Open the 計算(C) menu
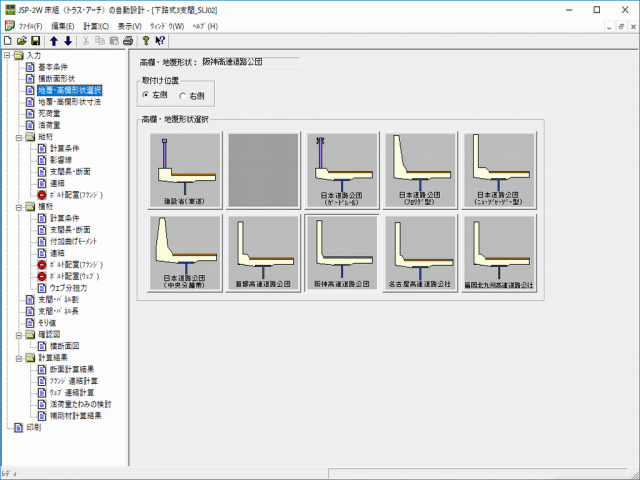This screenshot has width=640, height=480. [x=96, y=25]
